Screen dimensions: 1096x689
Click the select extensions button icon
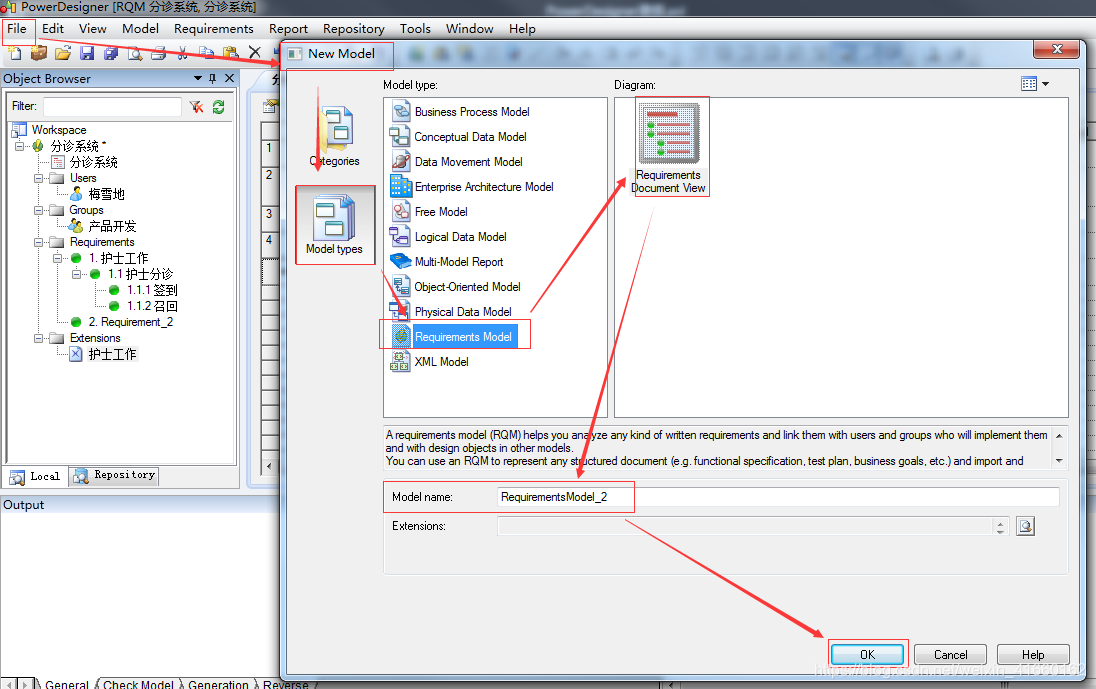1025,526
